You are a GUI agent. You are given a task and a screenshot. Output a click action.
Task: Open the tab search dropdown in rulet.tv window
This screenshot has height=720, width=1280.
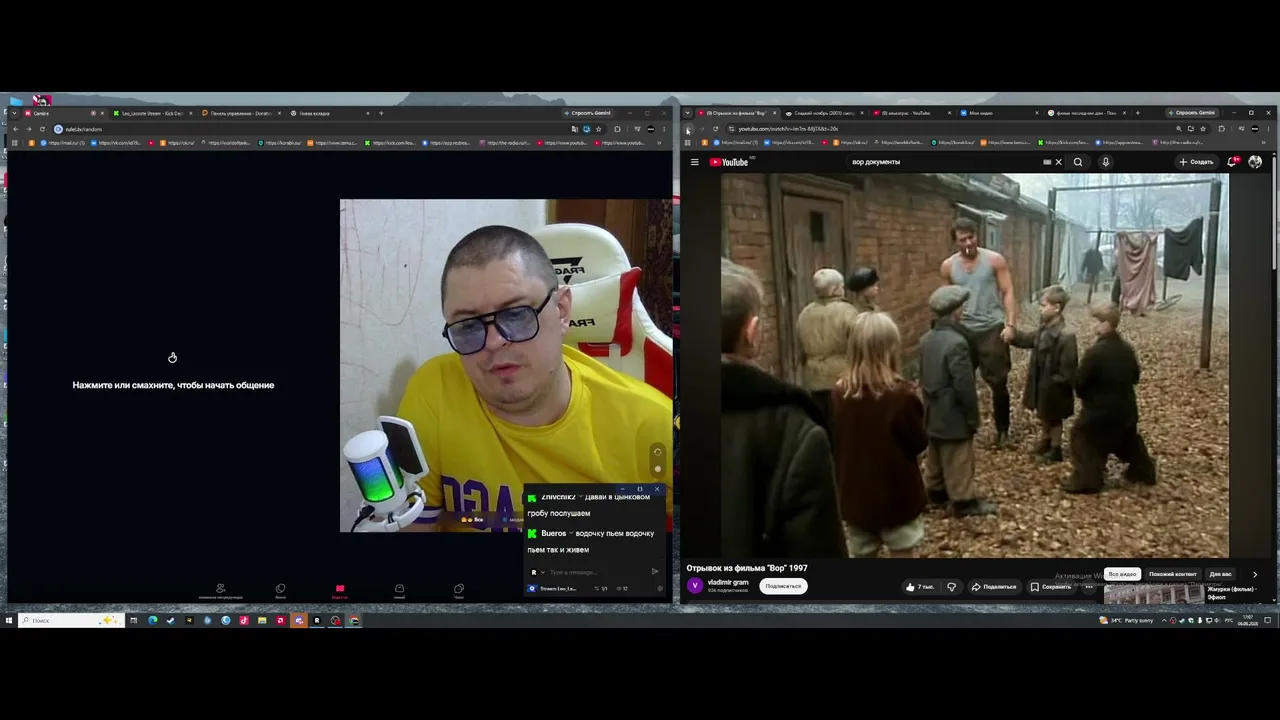click(x=14, y=113)
